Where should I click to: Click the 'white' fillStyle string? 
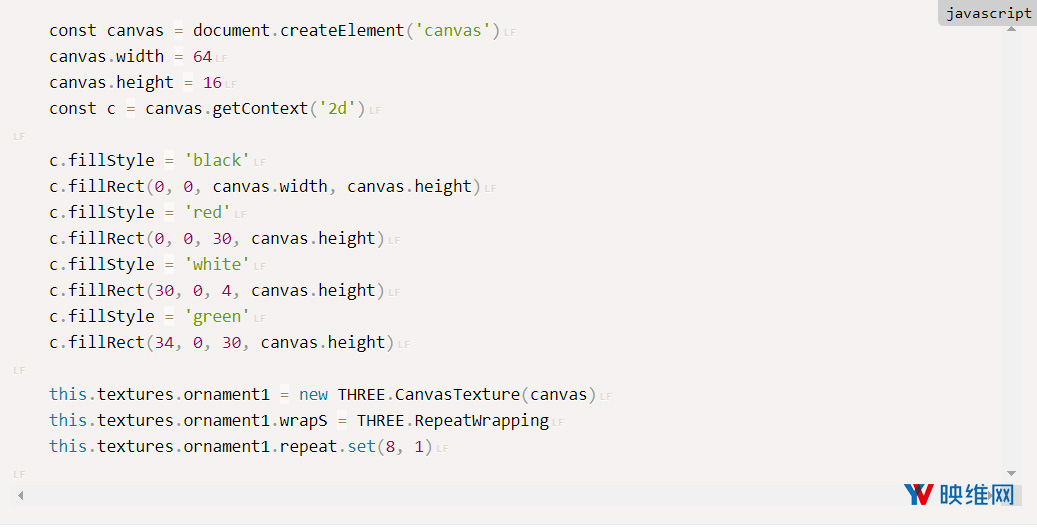[217, 265]
